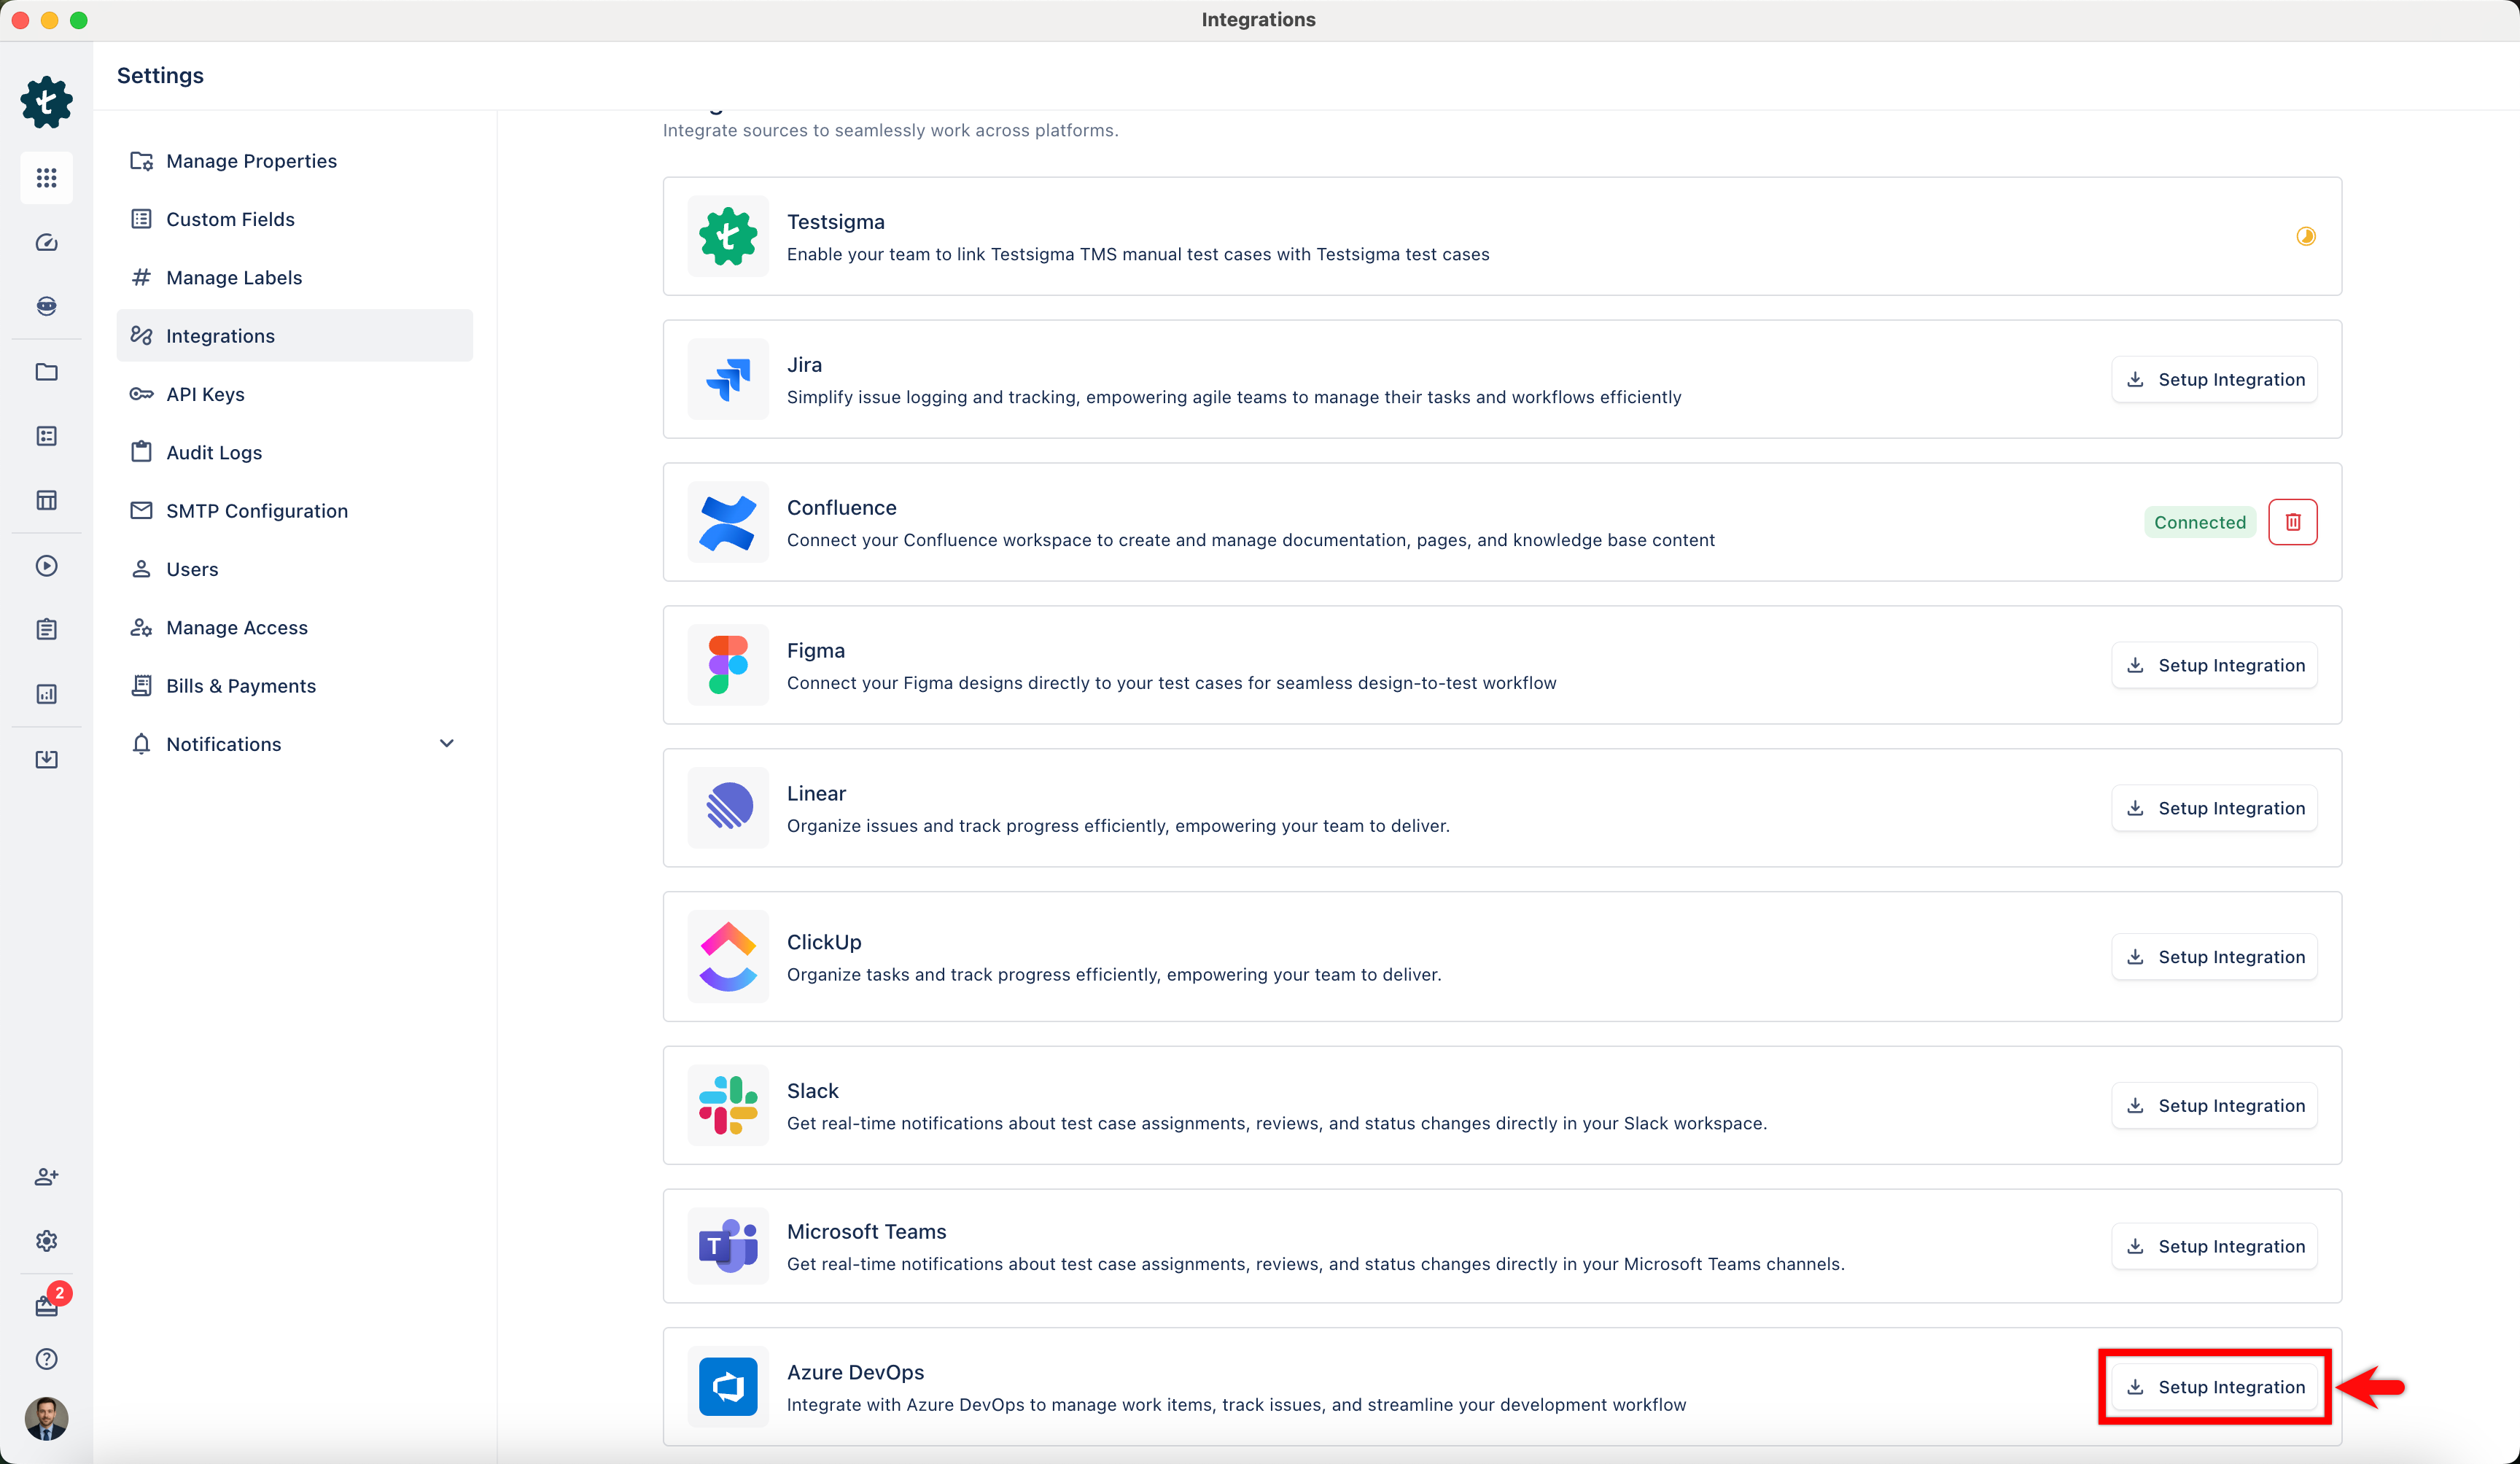Image resolution: width=2520 pixels, height=1464 pixels.
Task: Open test runs via the play icon
Action: [x=46, y=565]
